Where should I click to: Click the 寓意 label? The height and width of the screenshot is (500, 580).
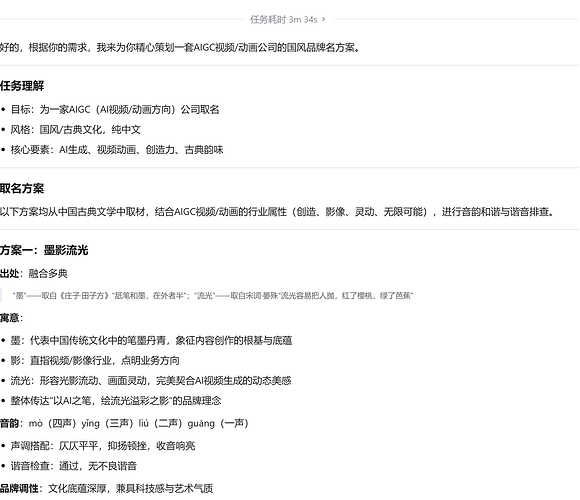click(x=11, y=318)
